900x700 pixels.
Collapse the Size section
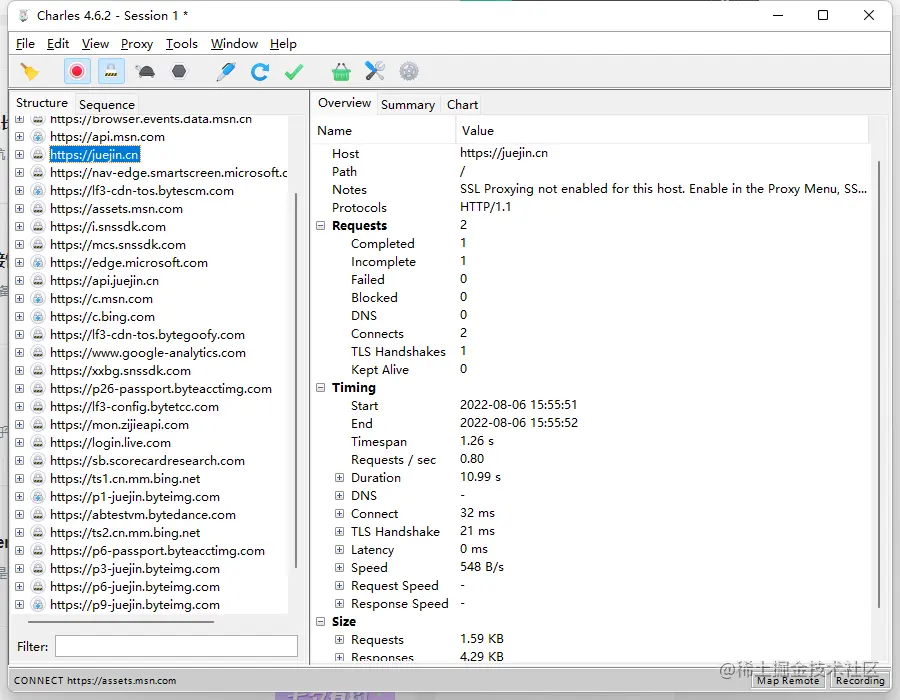tap(321, 621)
